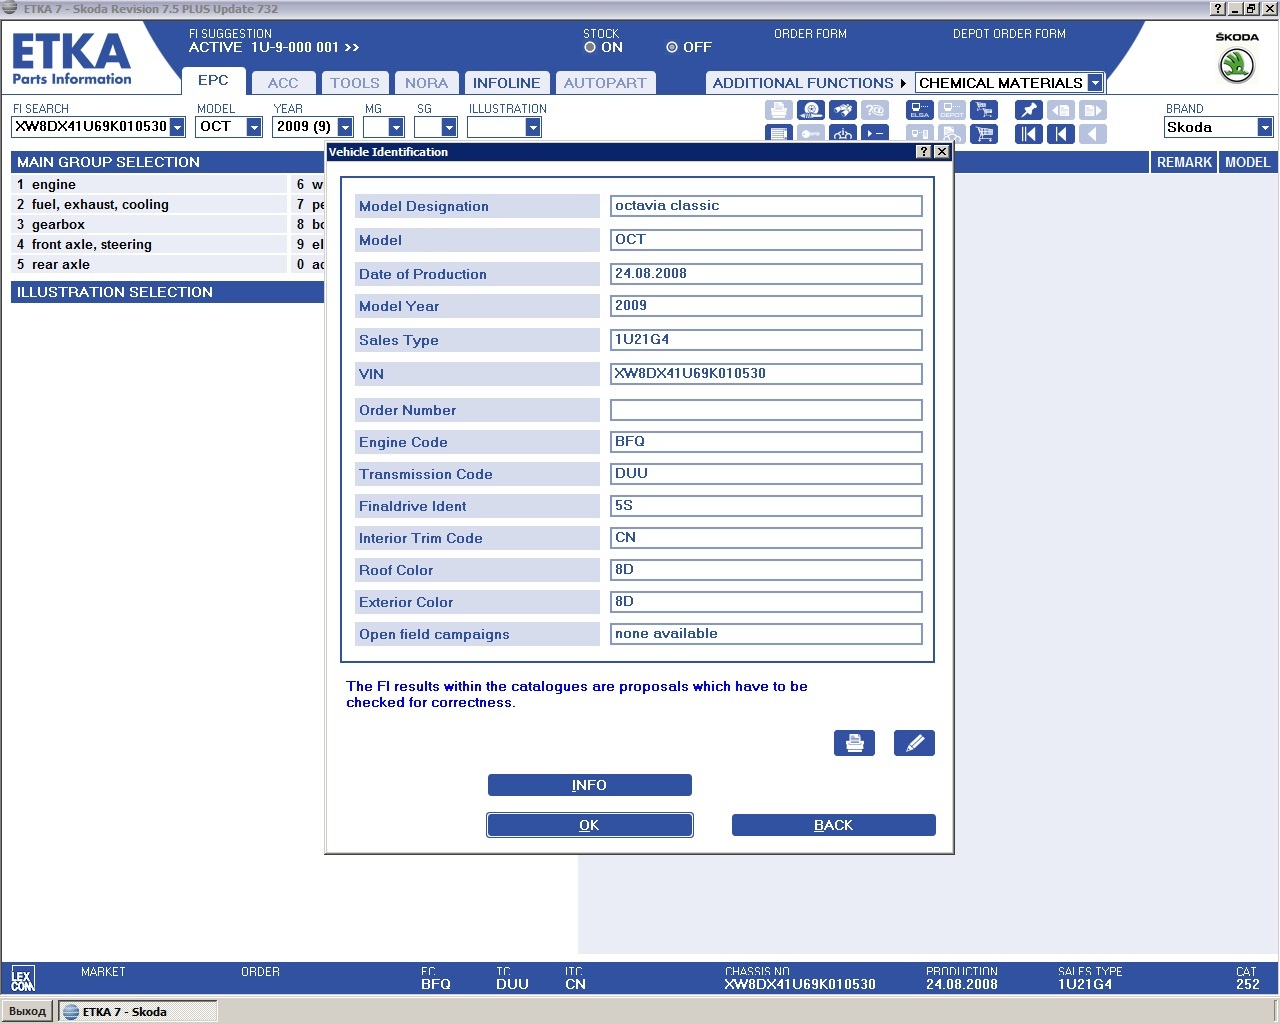This screenshot has width=1280, height=1024.
Task: Select main group 4 front axle, steering
Action: (x=149, y=244)
